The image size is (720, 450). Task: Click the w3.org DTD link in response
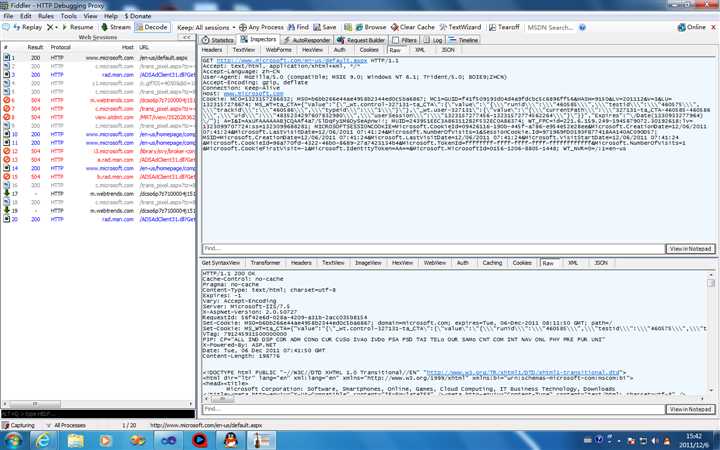coord(523,372)
